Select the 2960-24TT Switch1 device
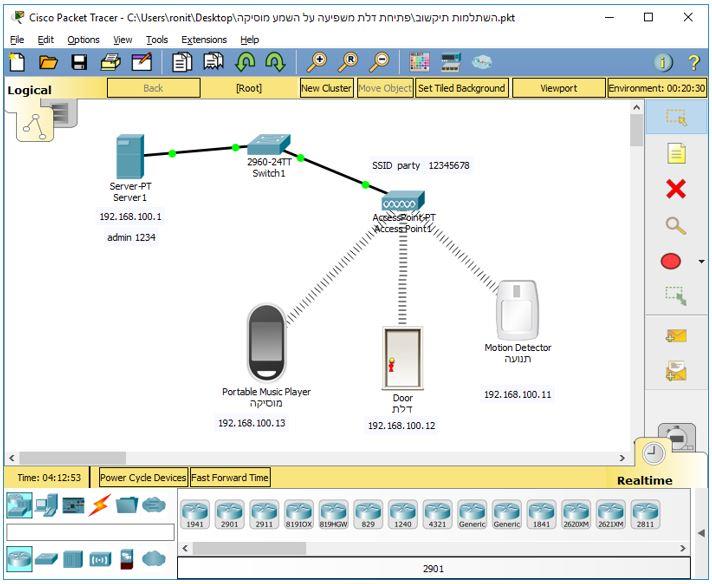The width and height of the screenshot is (712, 584). point(268,144)
